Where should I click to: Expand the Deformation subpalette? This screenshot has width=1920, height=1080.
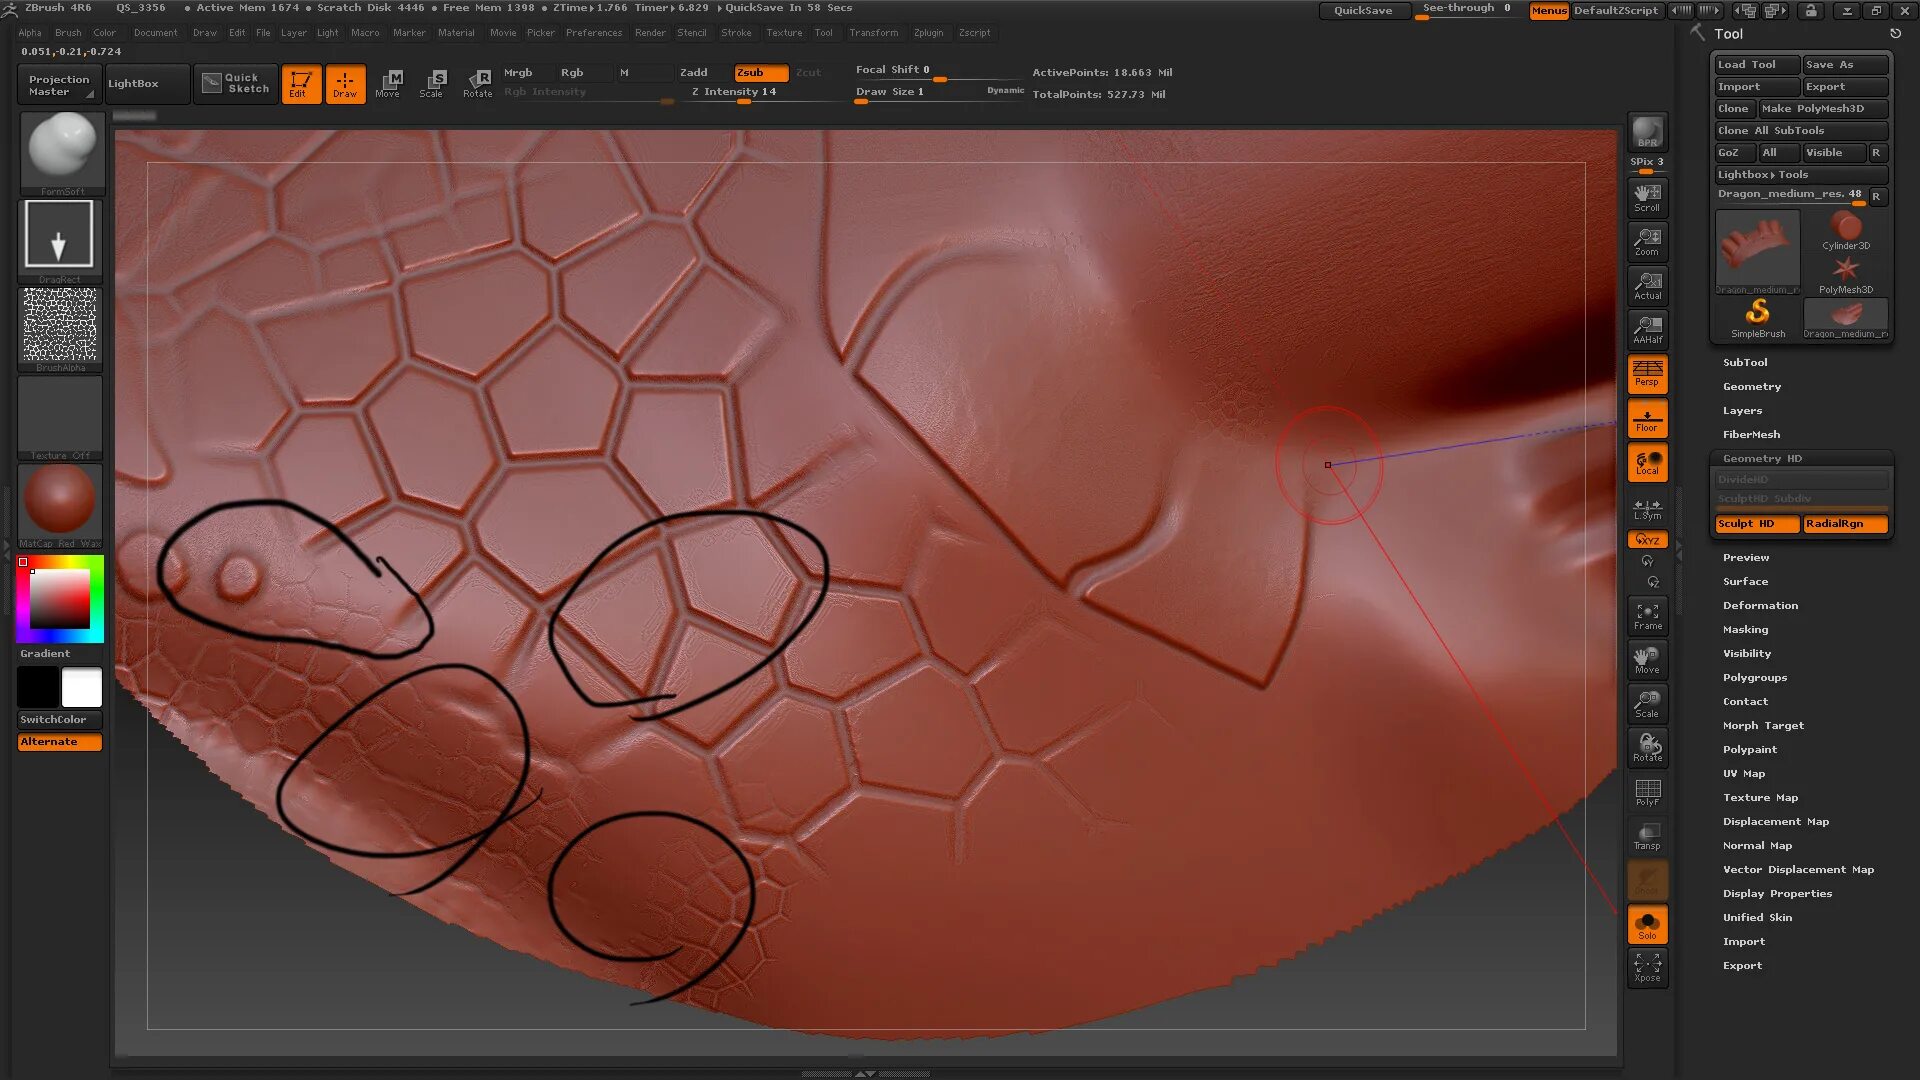click(x=1759, y=606)
